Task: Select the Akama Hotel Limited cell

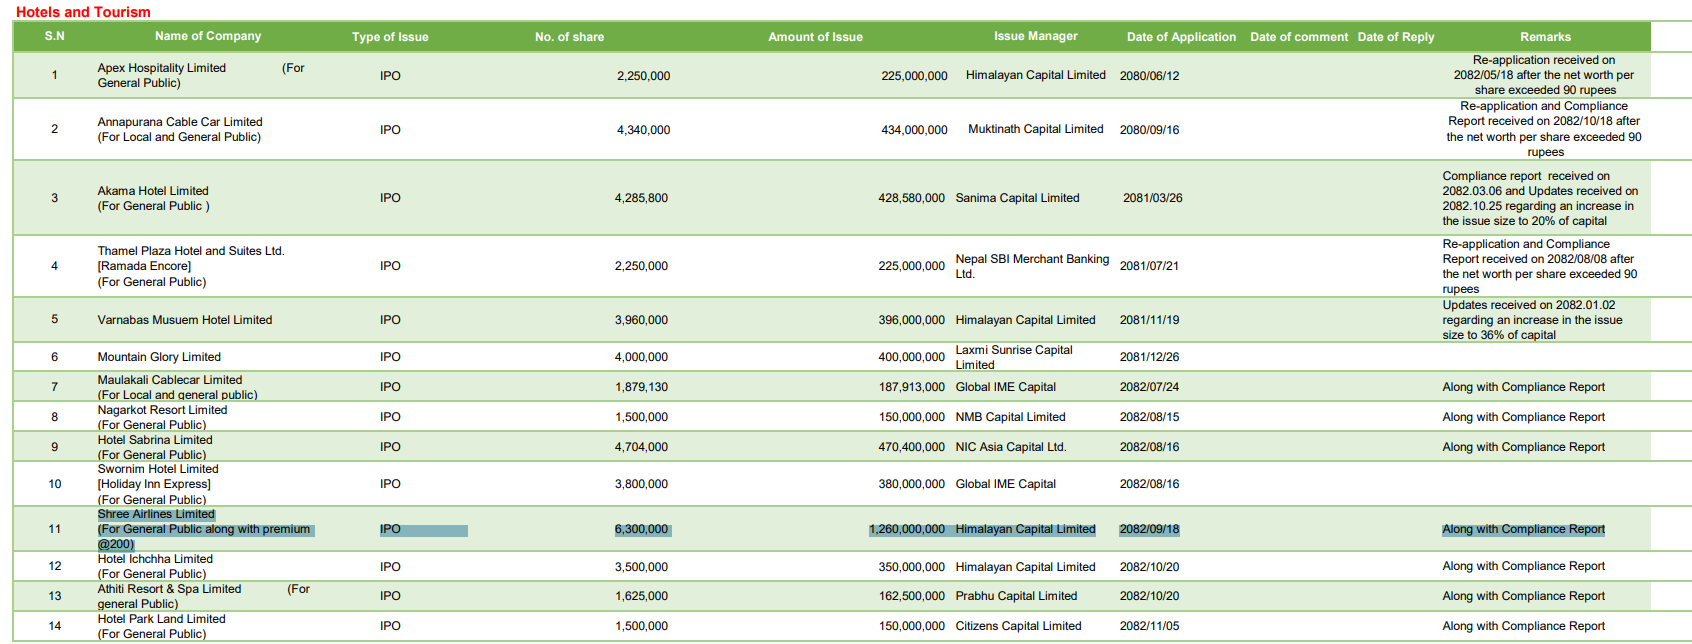Action: (153, 191)
